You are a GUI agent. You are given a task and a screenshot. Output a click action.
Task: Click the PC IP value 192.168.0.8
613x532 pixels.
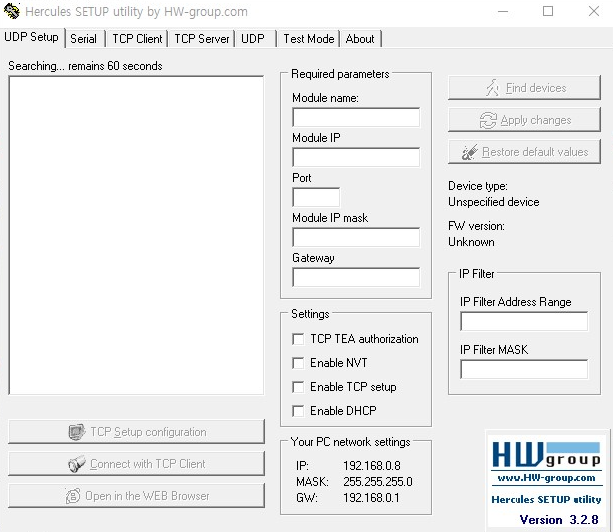(372, 466)
